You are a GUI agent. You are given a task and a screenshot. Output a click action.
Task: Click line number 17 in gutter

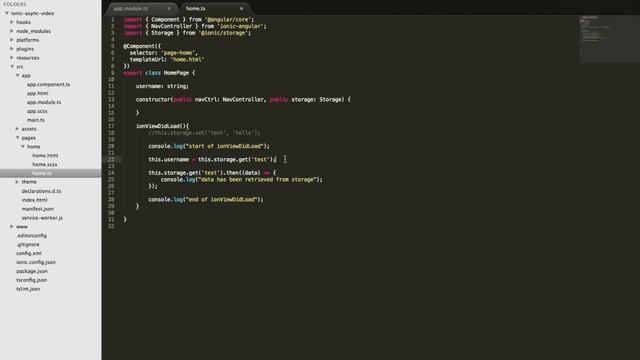click(x=111, y=126)
